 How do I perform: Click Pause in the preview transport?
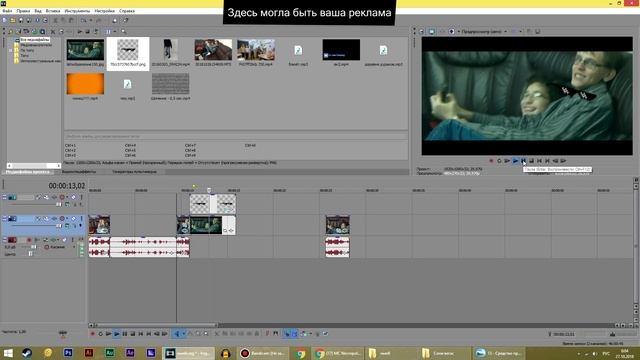click(523, 161)
